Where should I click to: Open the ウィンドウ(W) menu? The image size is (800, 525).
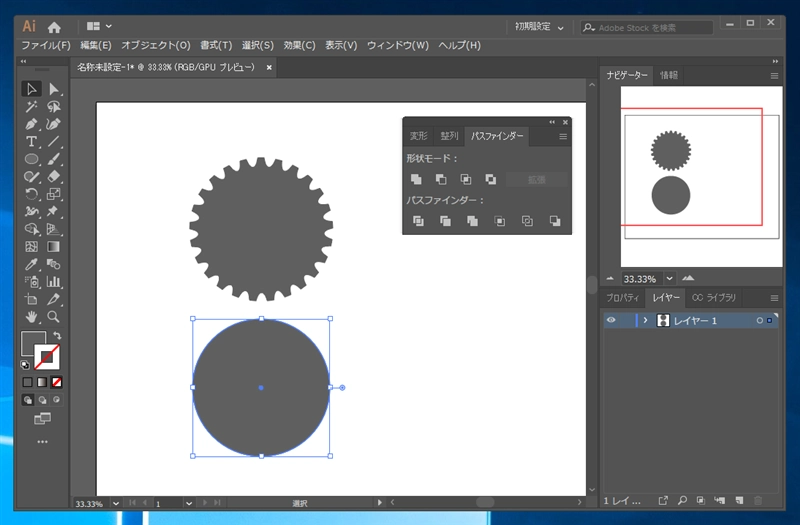coord(398,45)
